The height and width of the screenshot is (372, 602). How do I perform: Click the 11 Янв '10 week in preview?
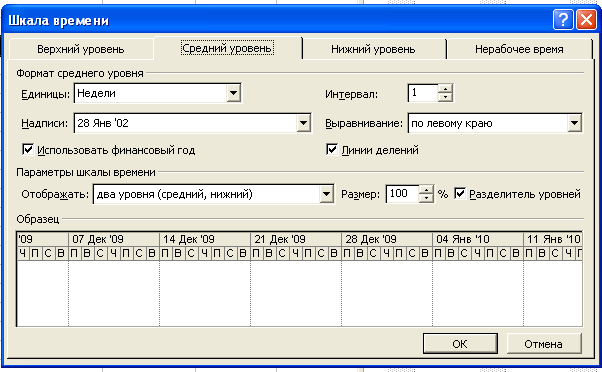point(553,240)
